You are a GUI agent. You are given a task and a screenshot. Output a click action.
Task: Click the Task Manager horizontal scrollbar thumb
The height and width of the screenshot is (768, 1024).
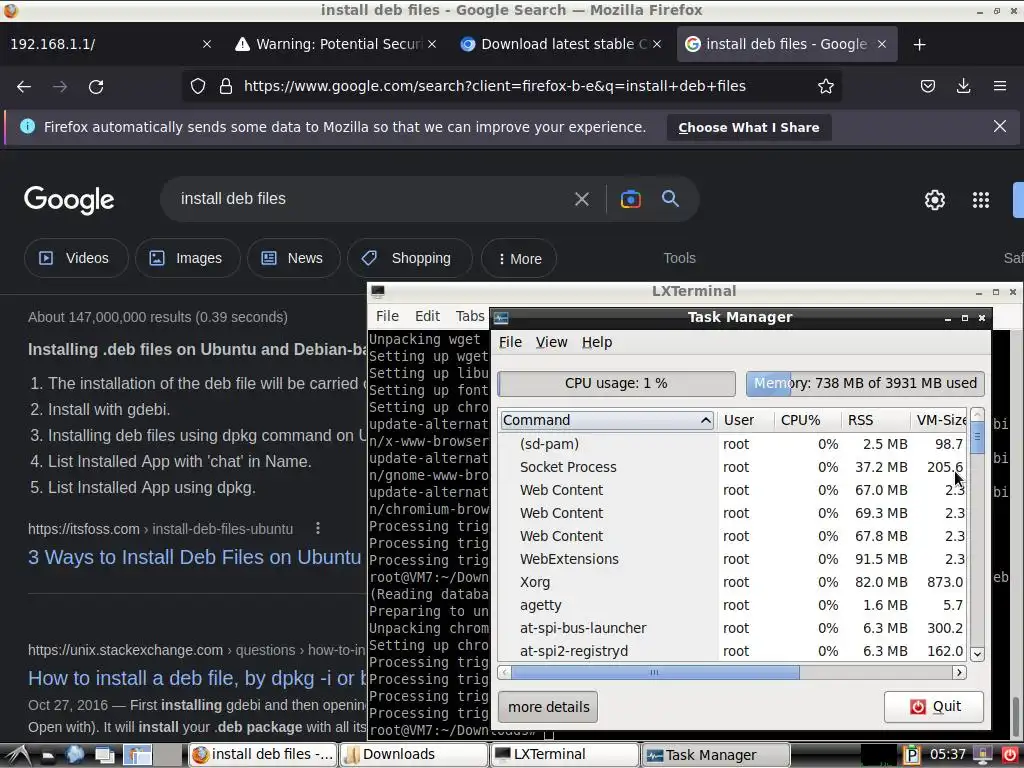655,672
